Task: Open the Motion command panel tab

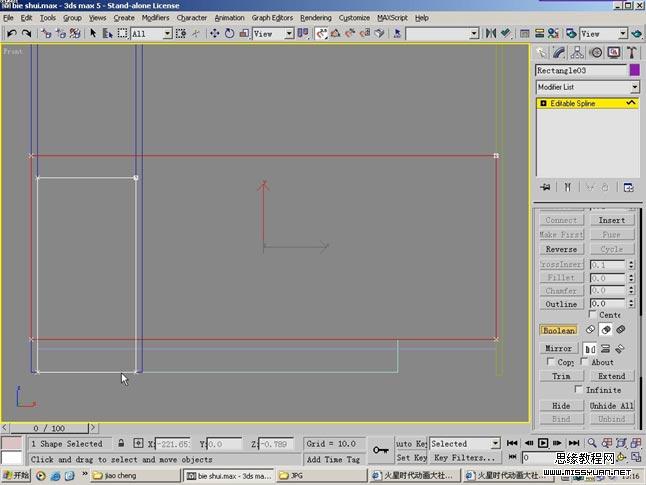Action: coord(596,52)
